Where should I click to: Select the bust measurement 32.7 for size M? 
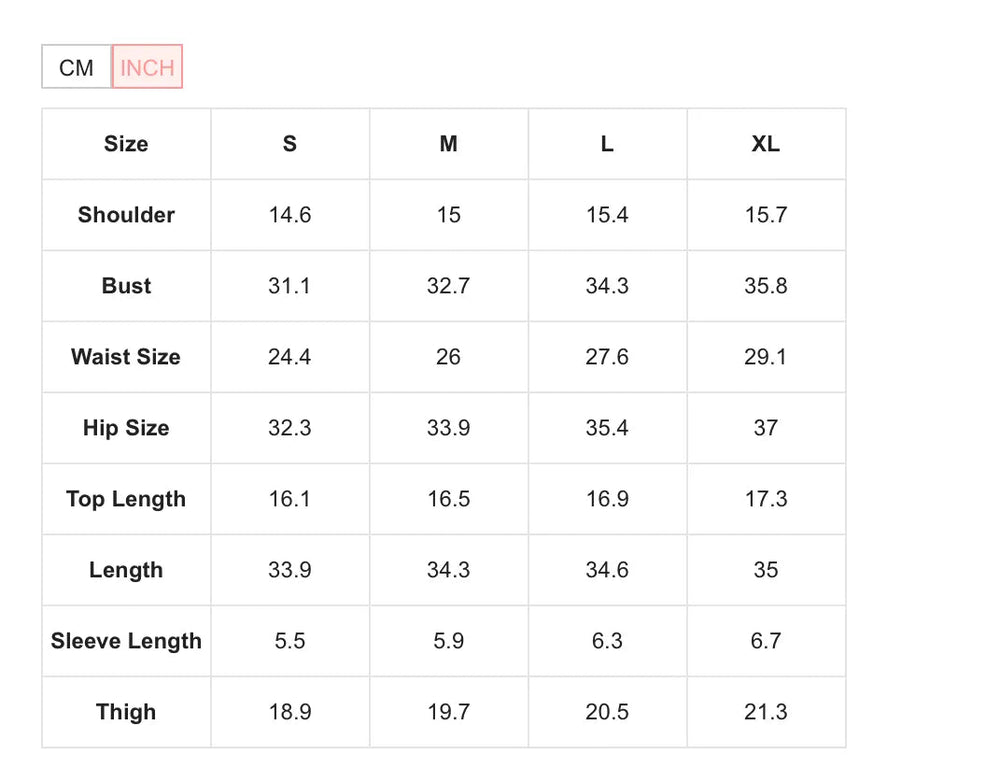(448, 286)
